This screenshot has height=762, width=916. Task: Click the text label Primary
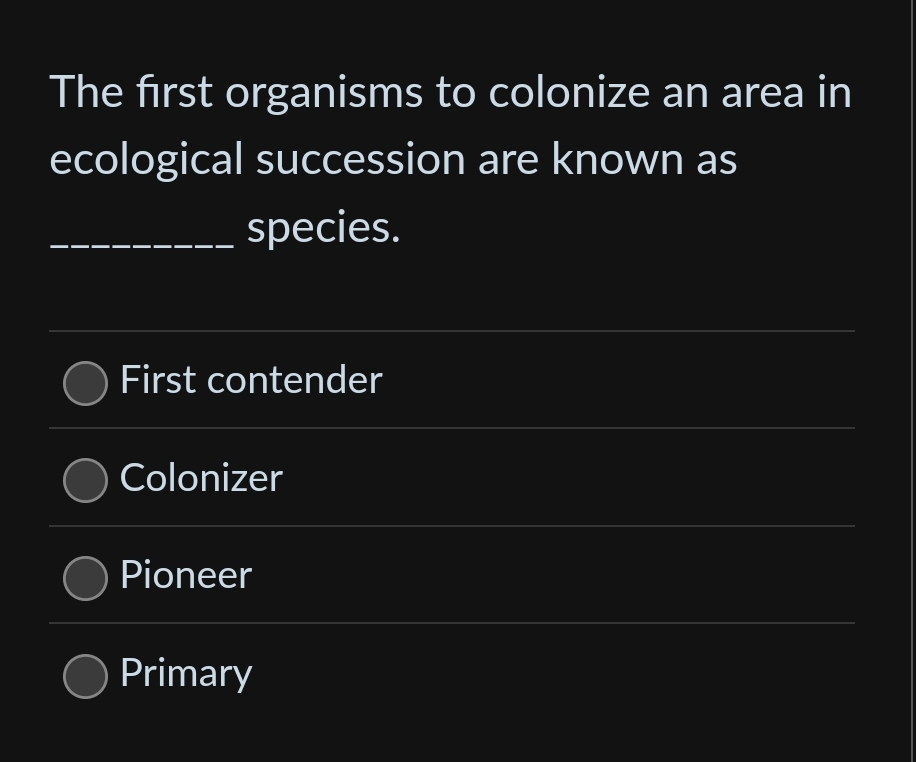(186, 673)
